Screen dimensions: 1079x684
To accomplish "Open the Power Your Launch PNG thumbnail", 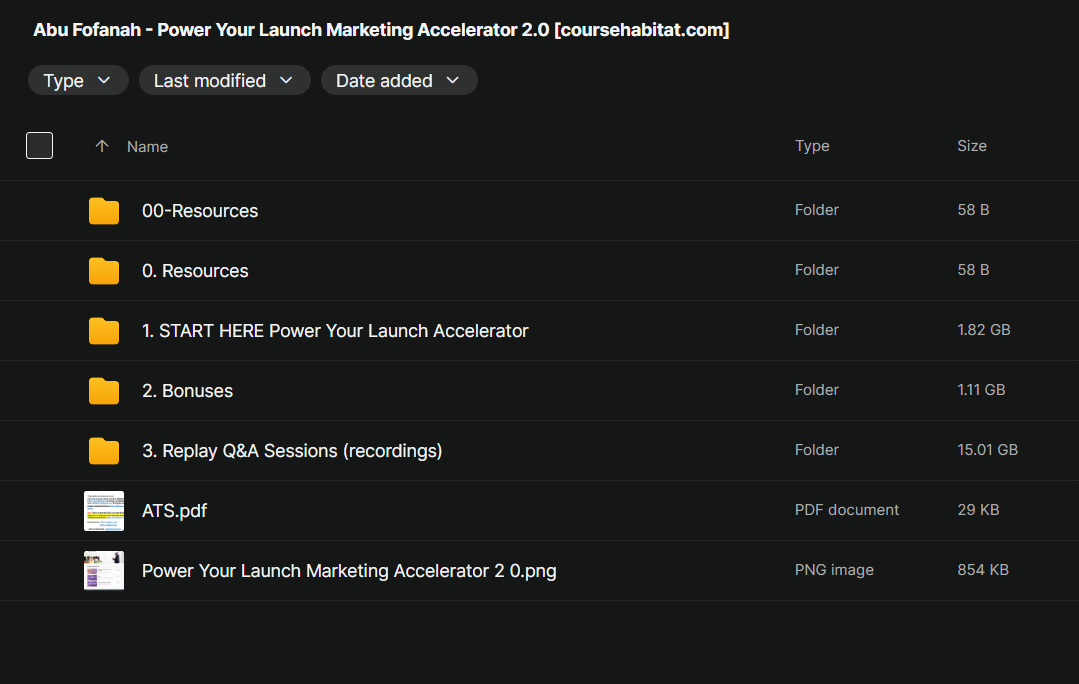I will [x=104, y=571].
